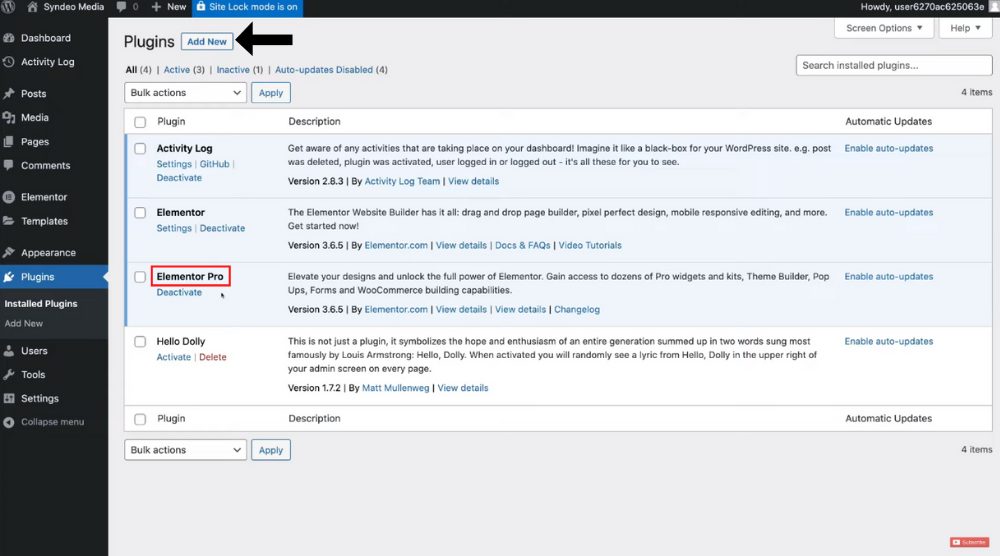The image size is (1000, 556).
Task: Deactivate the Elementor Pro plugin
Action: coord(179,292)
